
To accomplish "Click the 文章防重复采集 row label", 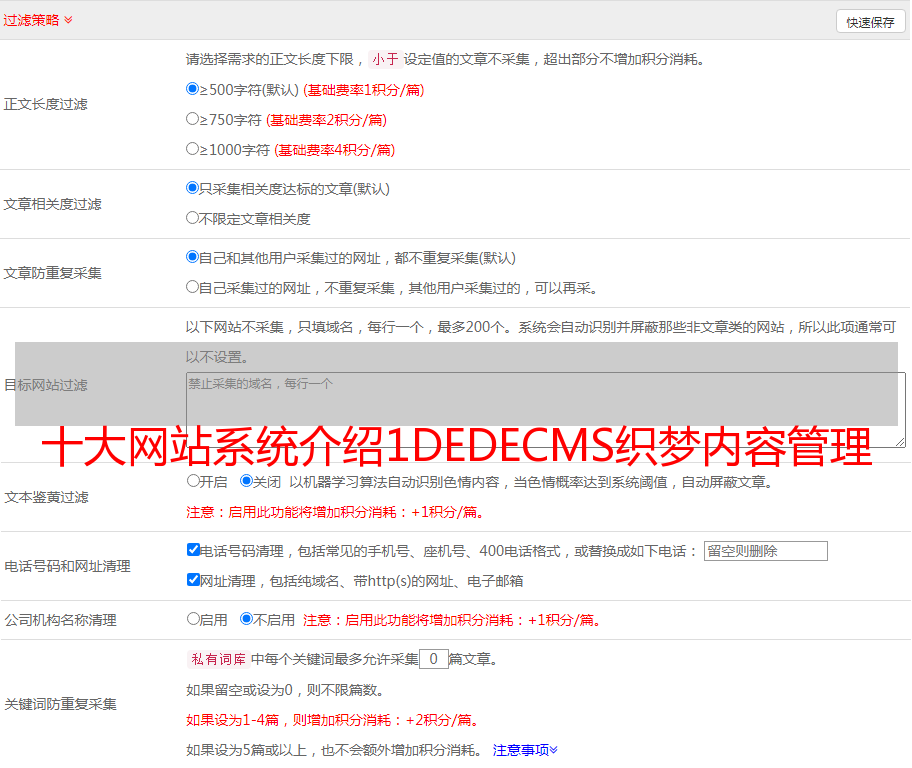I will coord(52,273).
